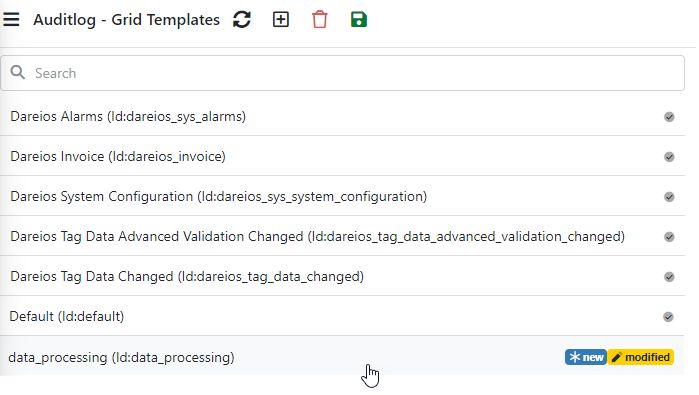
Task: Click the yellow 'modified' badge
Action: coord(641,357)
